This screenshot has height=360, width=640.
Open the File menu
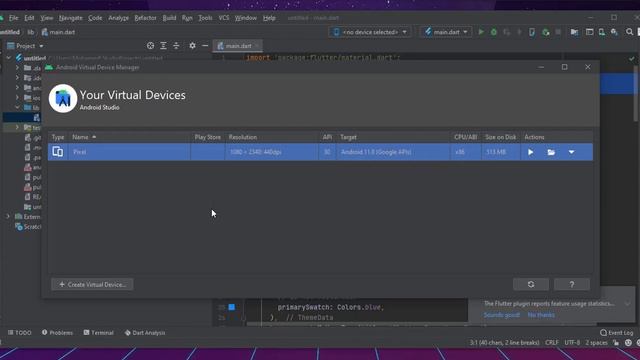(x=13, y=18)
